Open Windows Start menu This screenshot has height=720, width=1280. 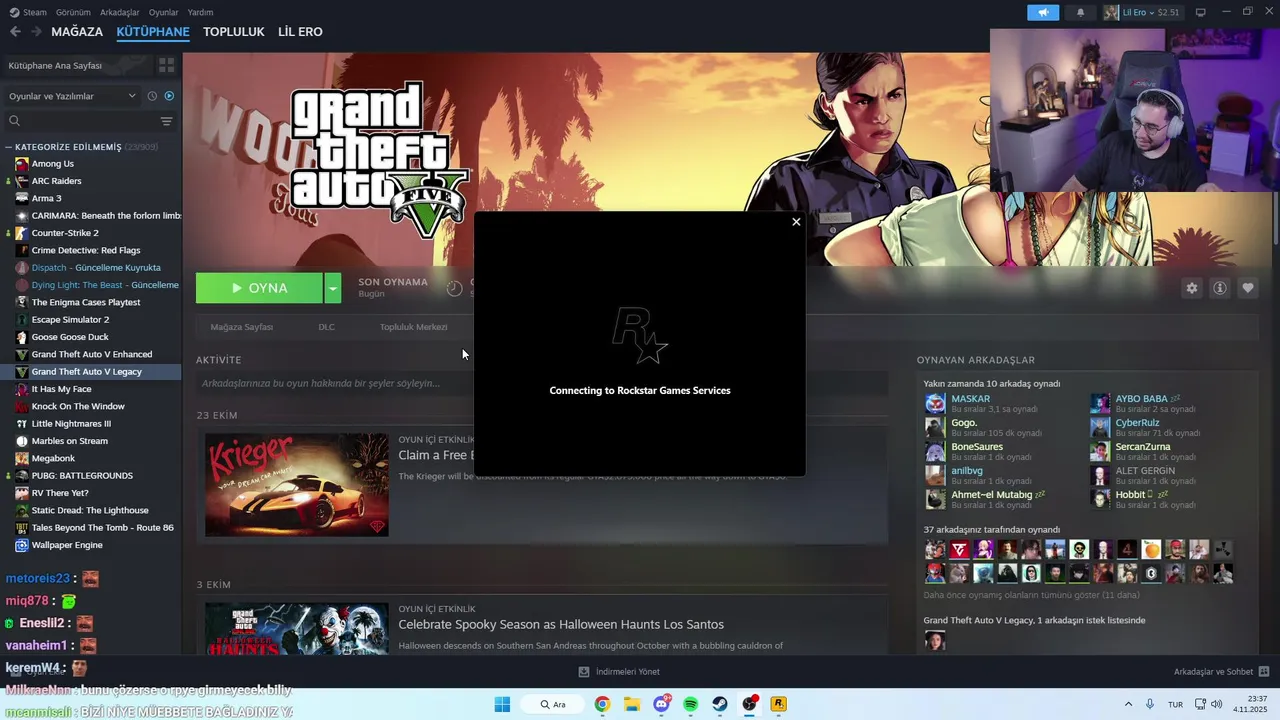pyautogui.click(x=502, y=704)
